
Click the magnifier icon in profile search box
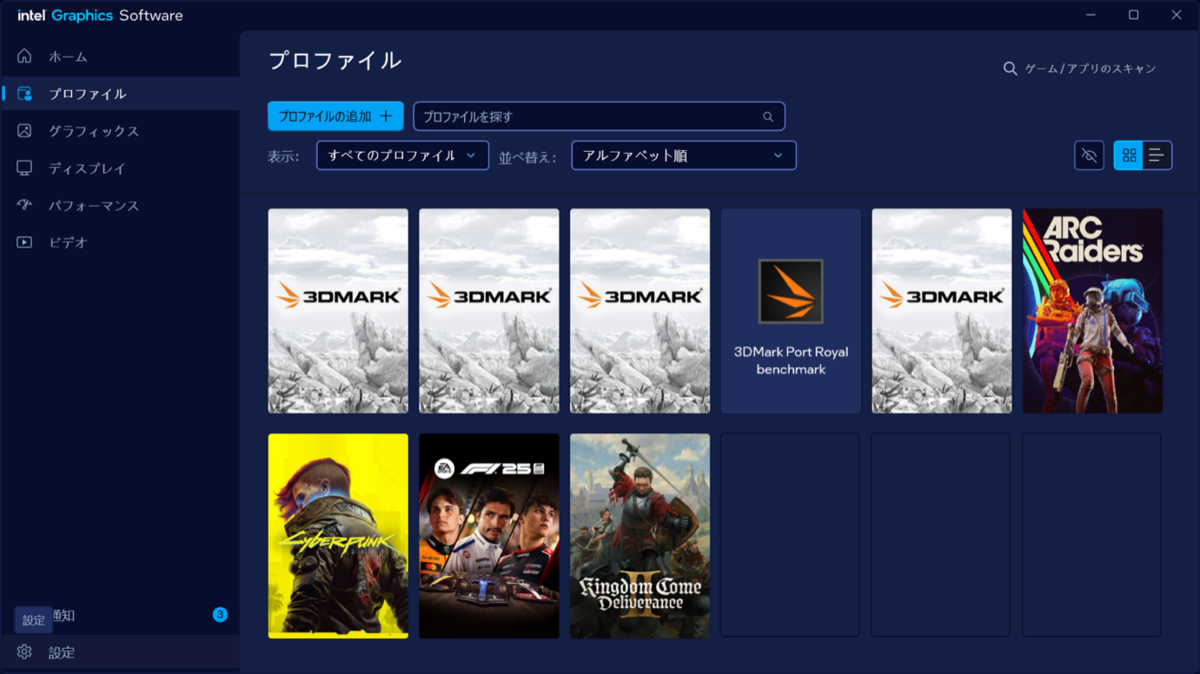(768, 117)
